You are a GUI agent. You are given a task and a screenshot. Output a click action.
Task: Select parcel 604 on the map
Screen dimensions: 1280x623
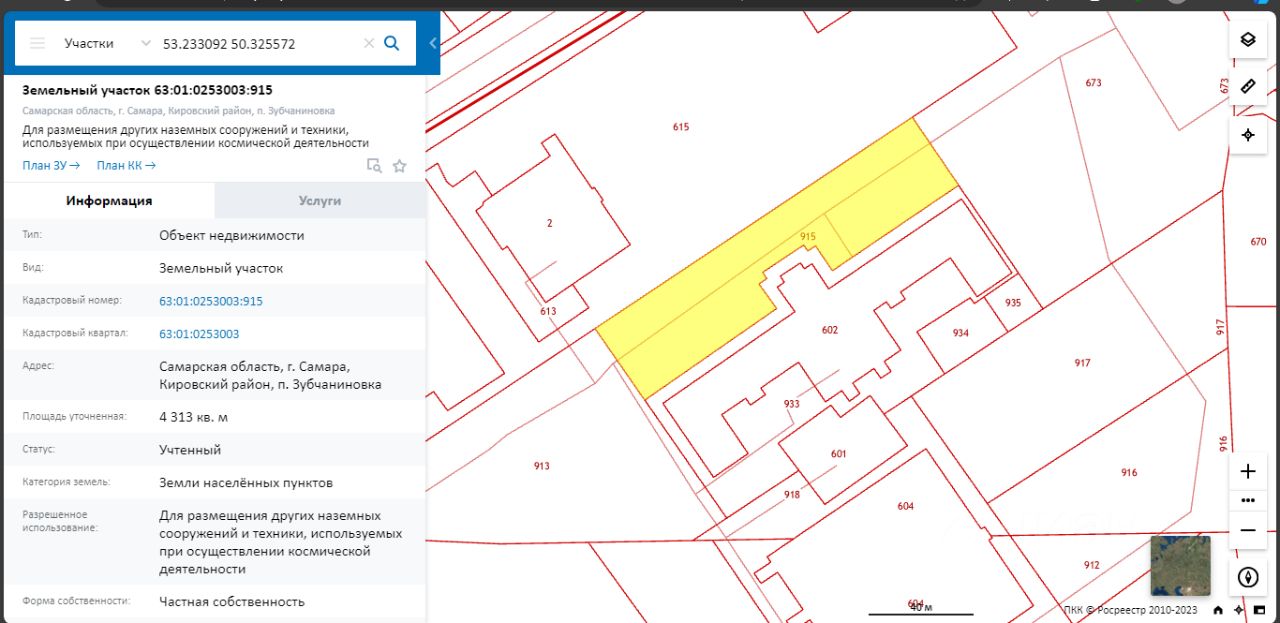point(905,506)
